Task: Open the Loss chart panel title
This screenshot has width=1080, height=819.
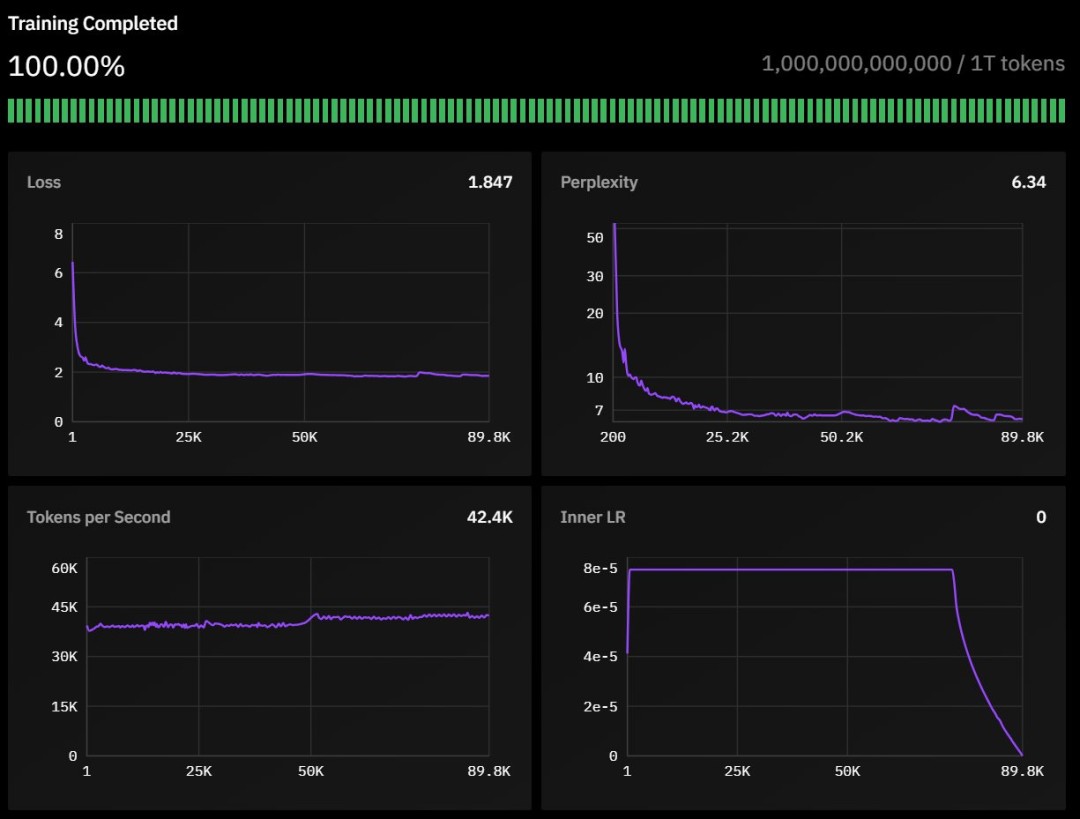Action: pos(44,182)
